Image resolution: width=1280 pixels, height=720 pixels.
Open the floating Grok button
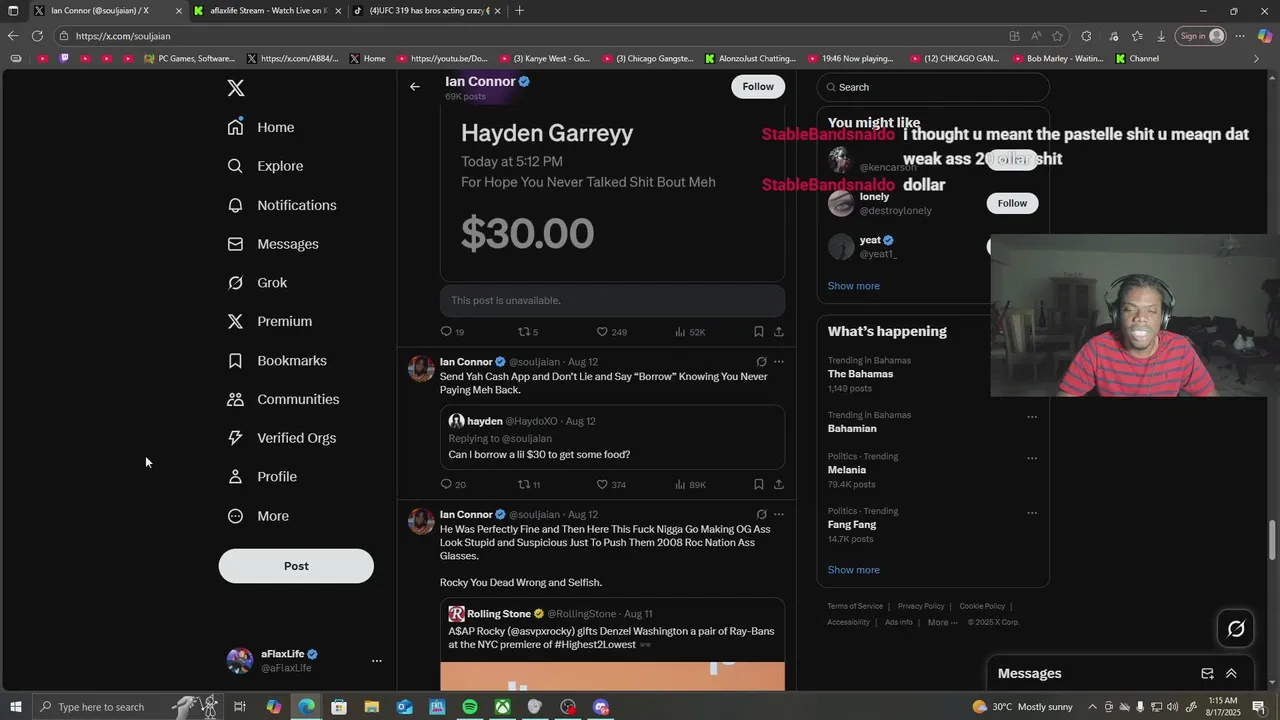point(1236,629)
